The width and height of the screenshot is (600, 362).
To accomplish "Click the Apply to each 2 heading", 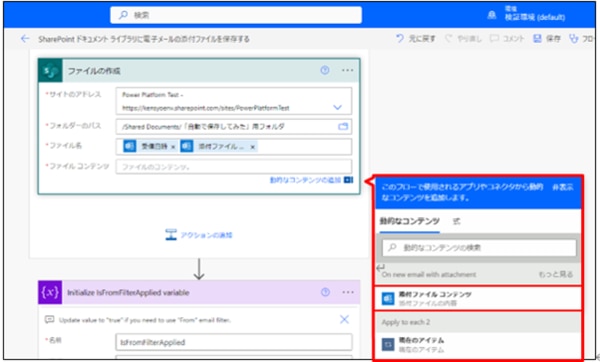I will pos(405,322).
